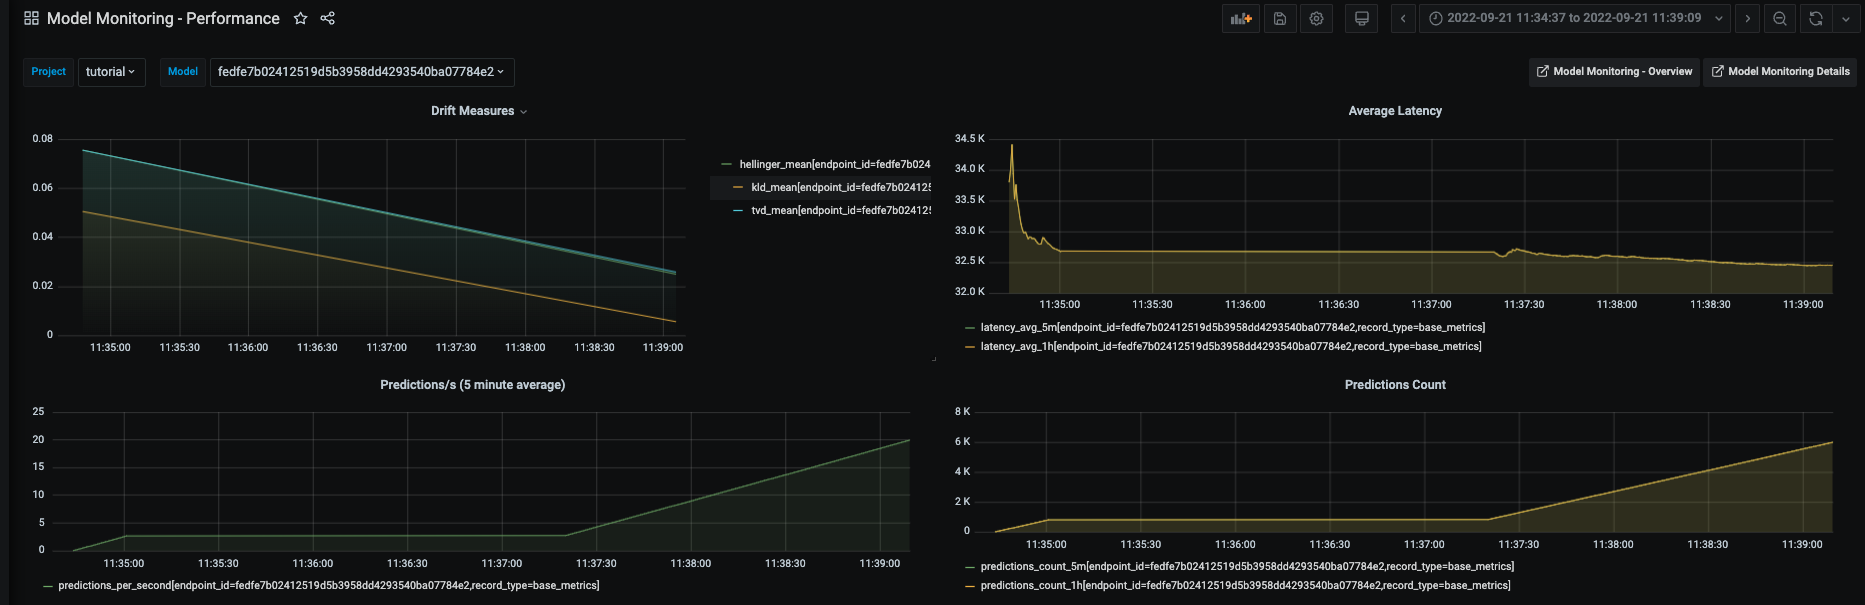This screenshot has width=1865, height=605.
Task: Open the Average Latency panel title
Action: (1395, 111)
